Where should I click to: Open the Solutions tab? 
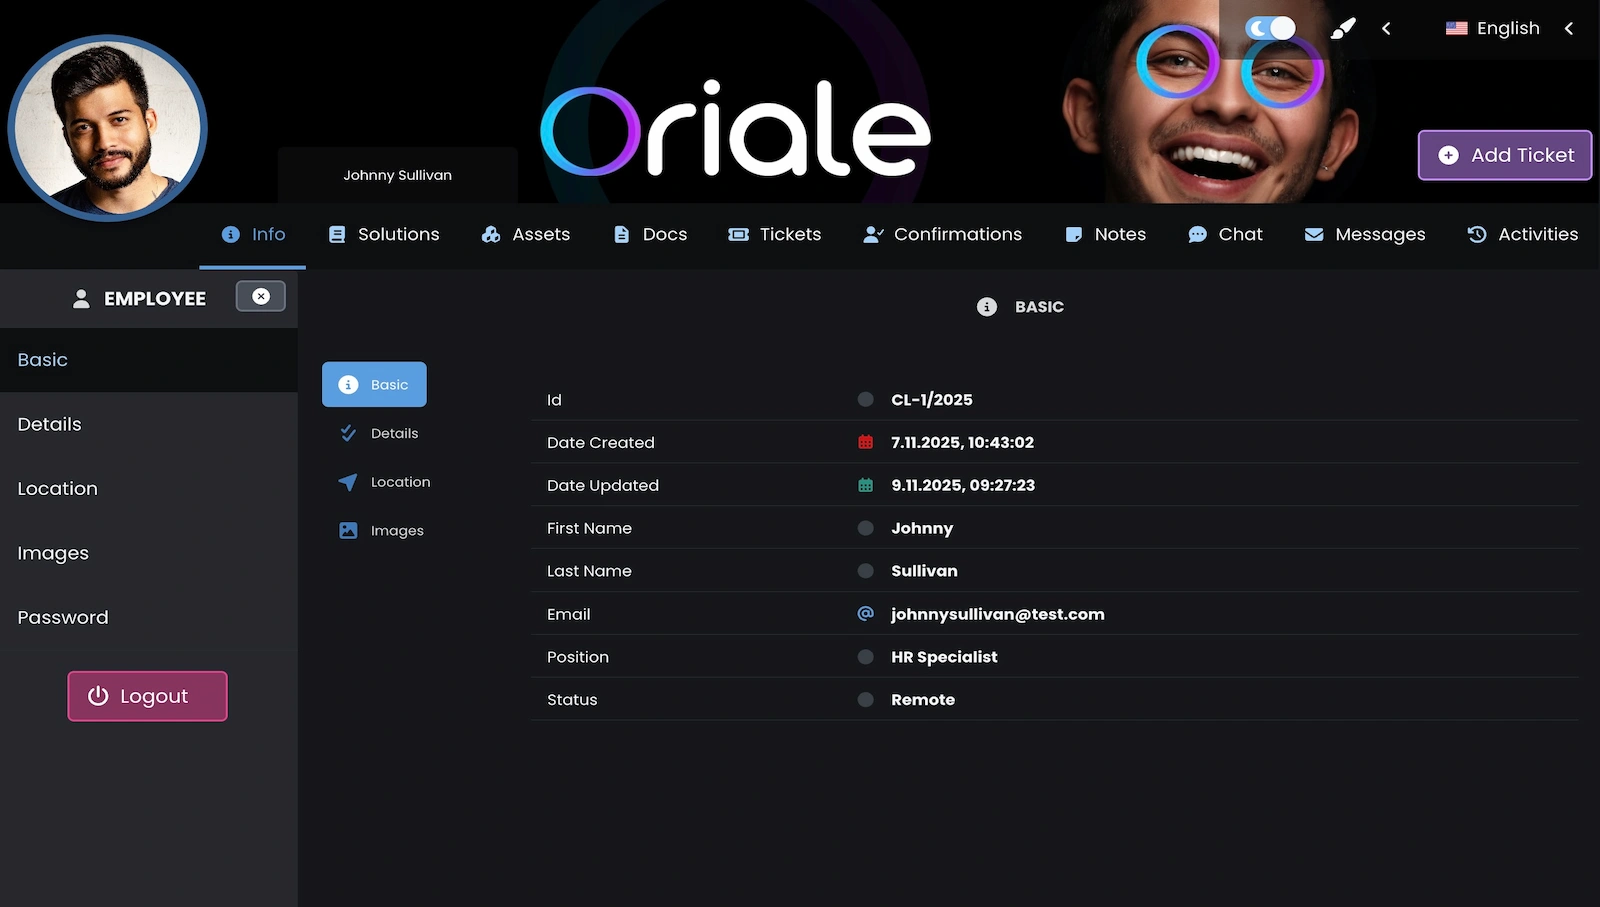click(384, 235)
